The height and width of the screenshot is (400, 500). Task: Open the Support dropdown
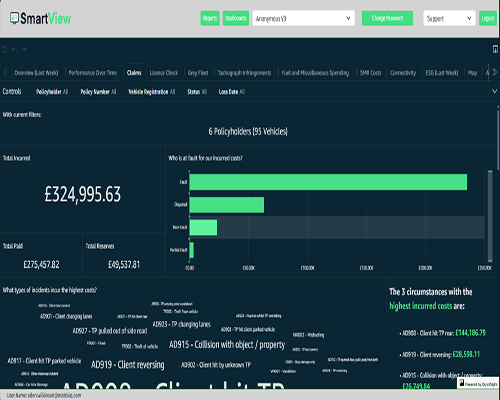pyautogui.click(x=449, y=18)
